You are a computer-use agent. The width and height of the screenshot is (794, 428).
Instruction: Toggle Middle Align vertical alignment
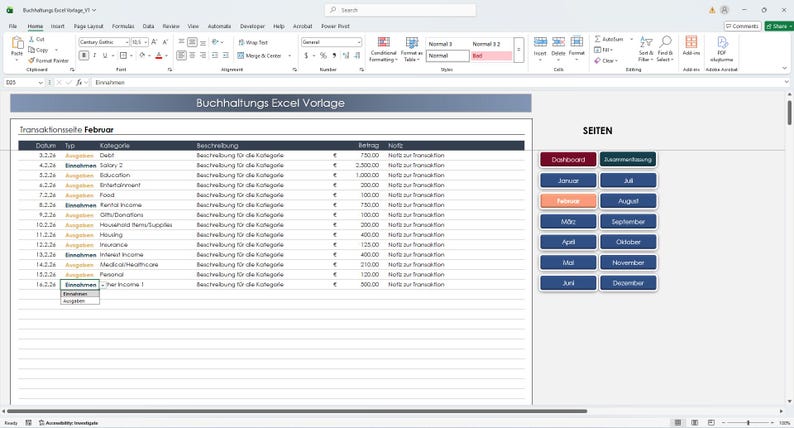pos(192,43)
